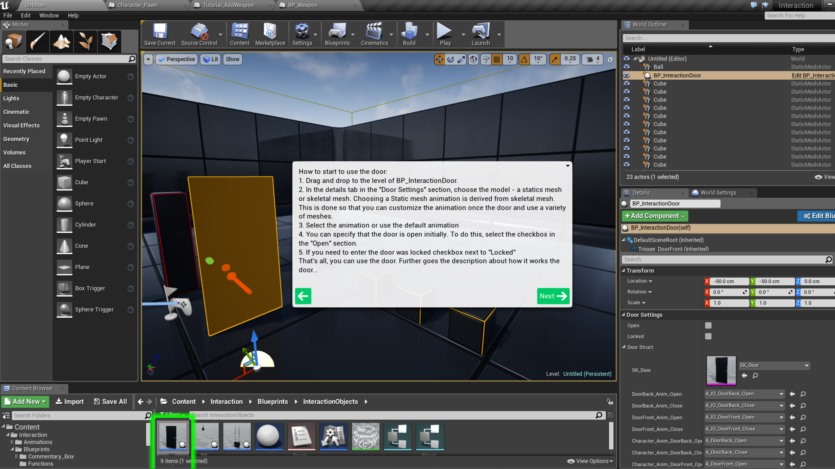Screen dimensions: 835x469
Task: Select the Visual Effects category
Action: pos(21,126)
